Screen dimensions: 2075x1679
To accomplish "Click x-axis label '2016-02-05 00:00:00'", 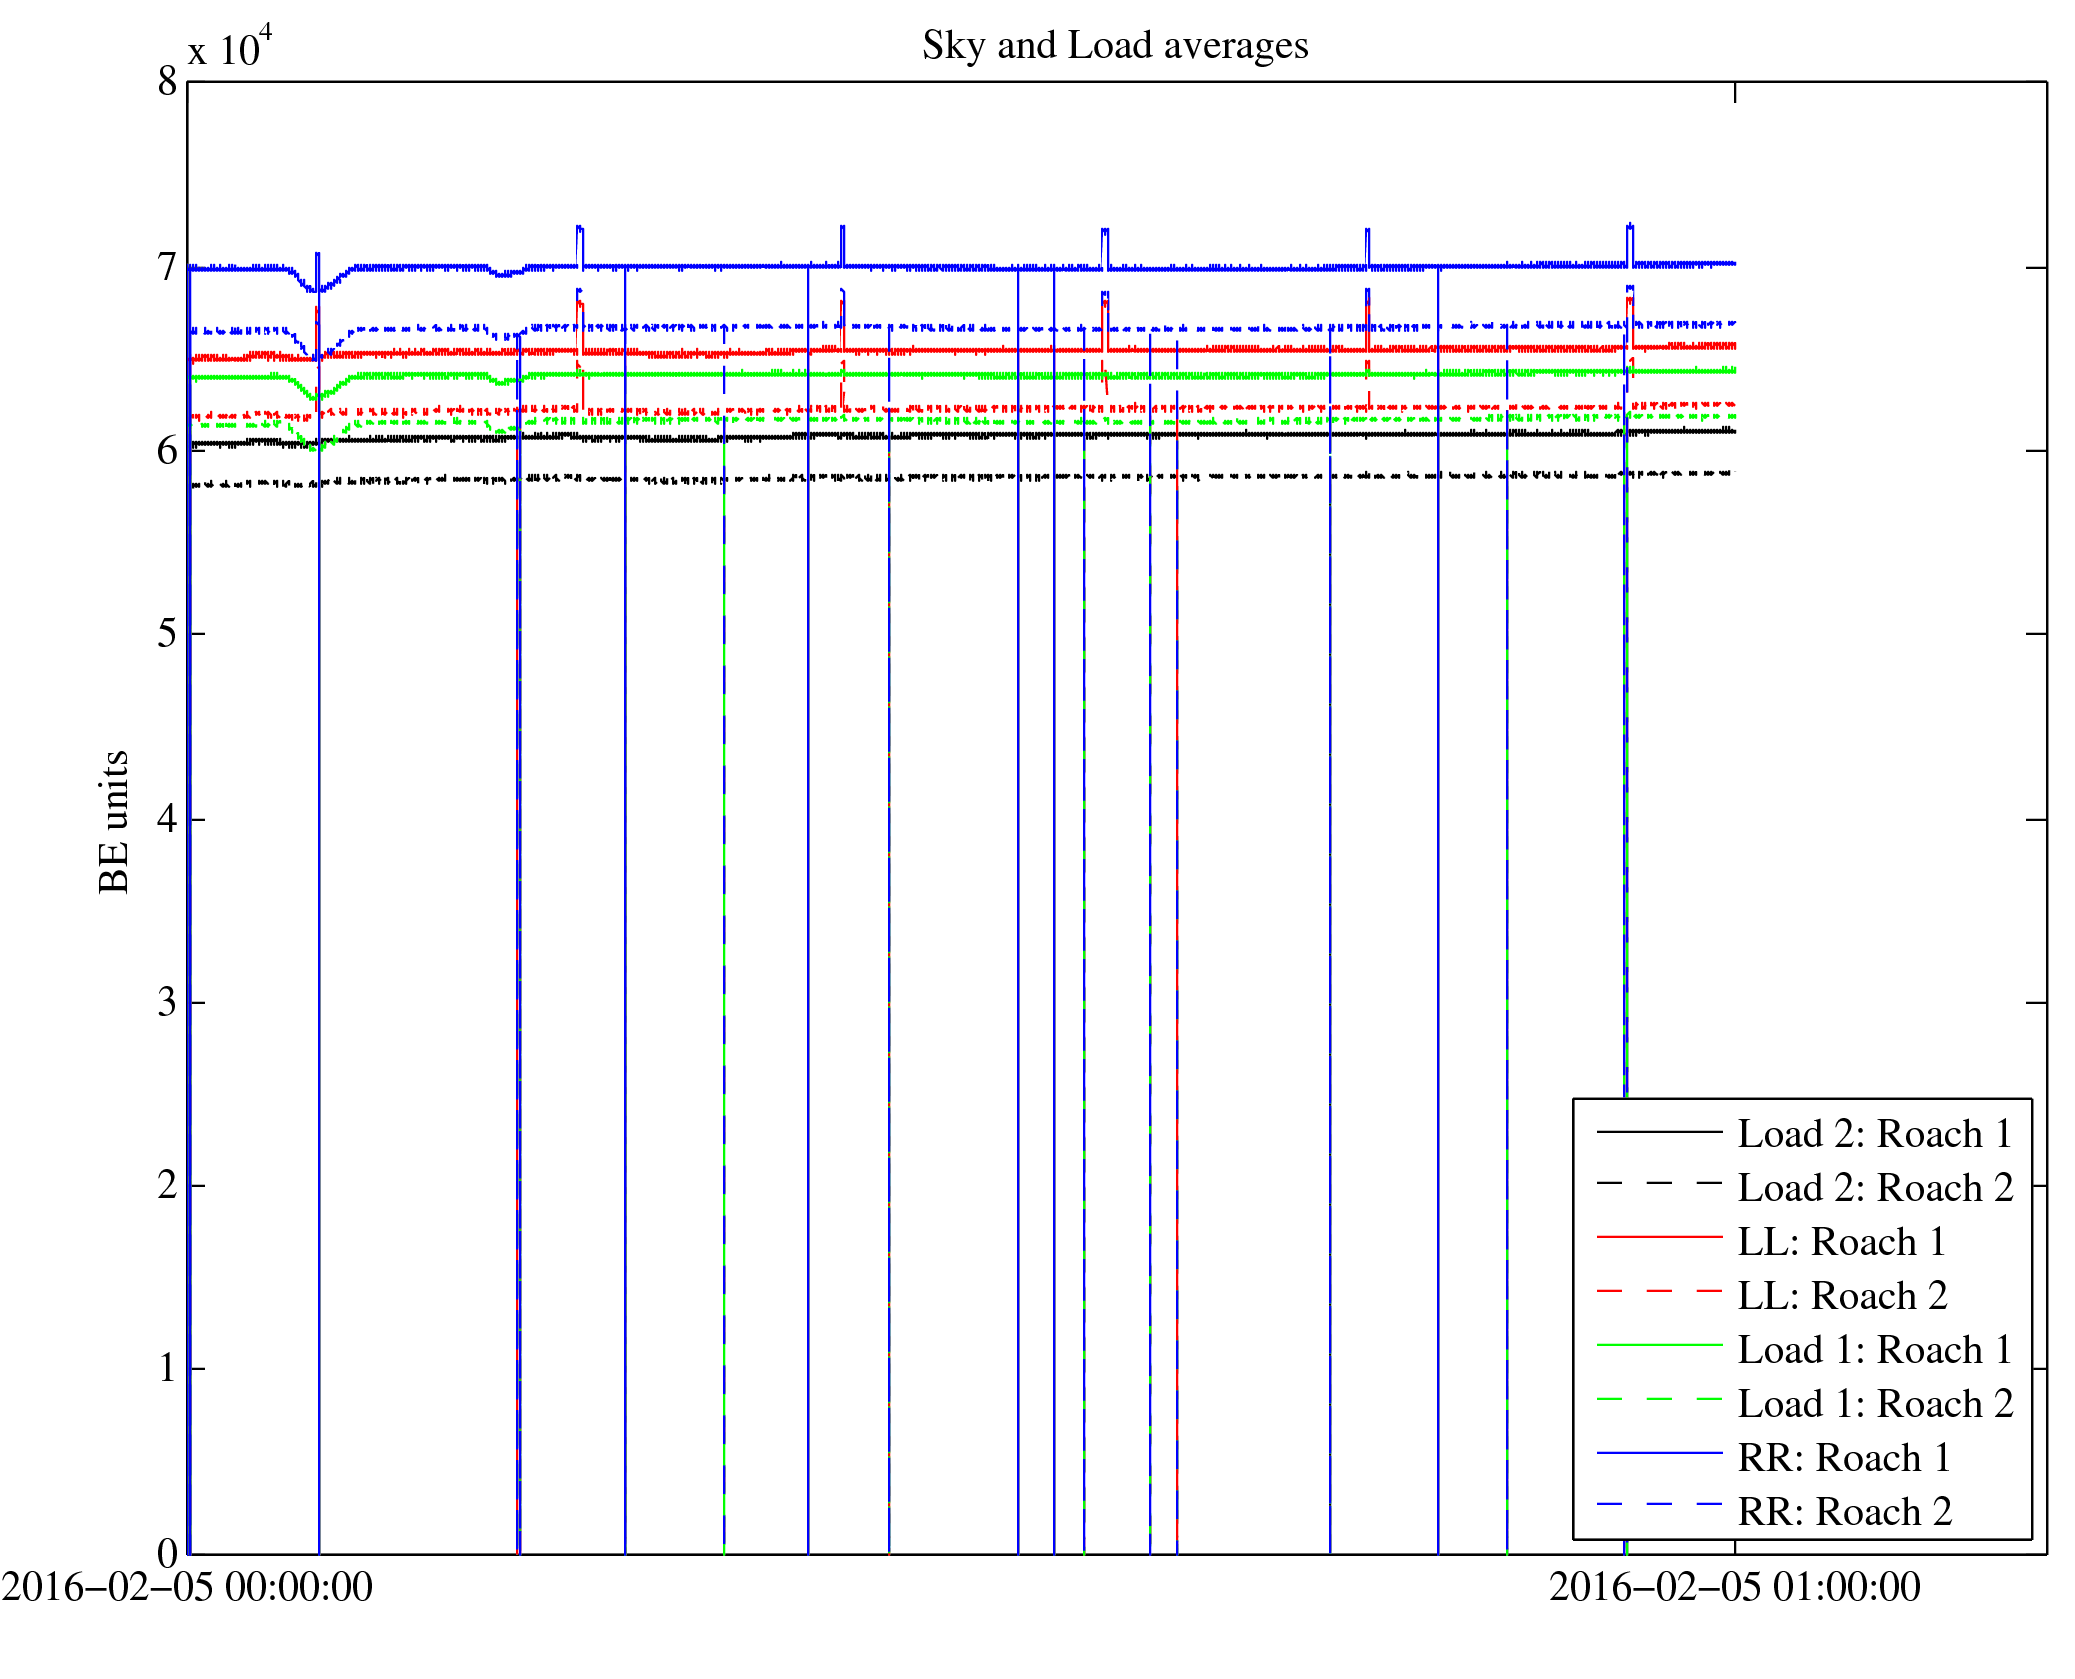I will click(187, 1588).
